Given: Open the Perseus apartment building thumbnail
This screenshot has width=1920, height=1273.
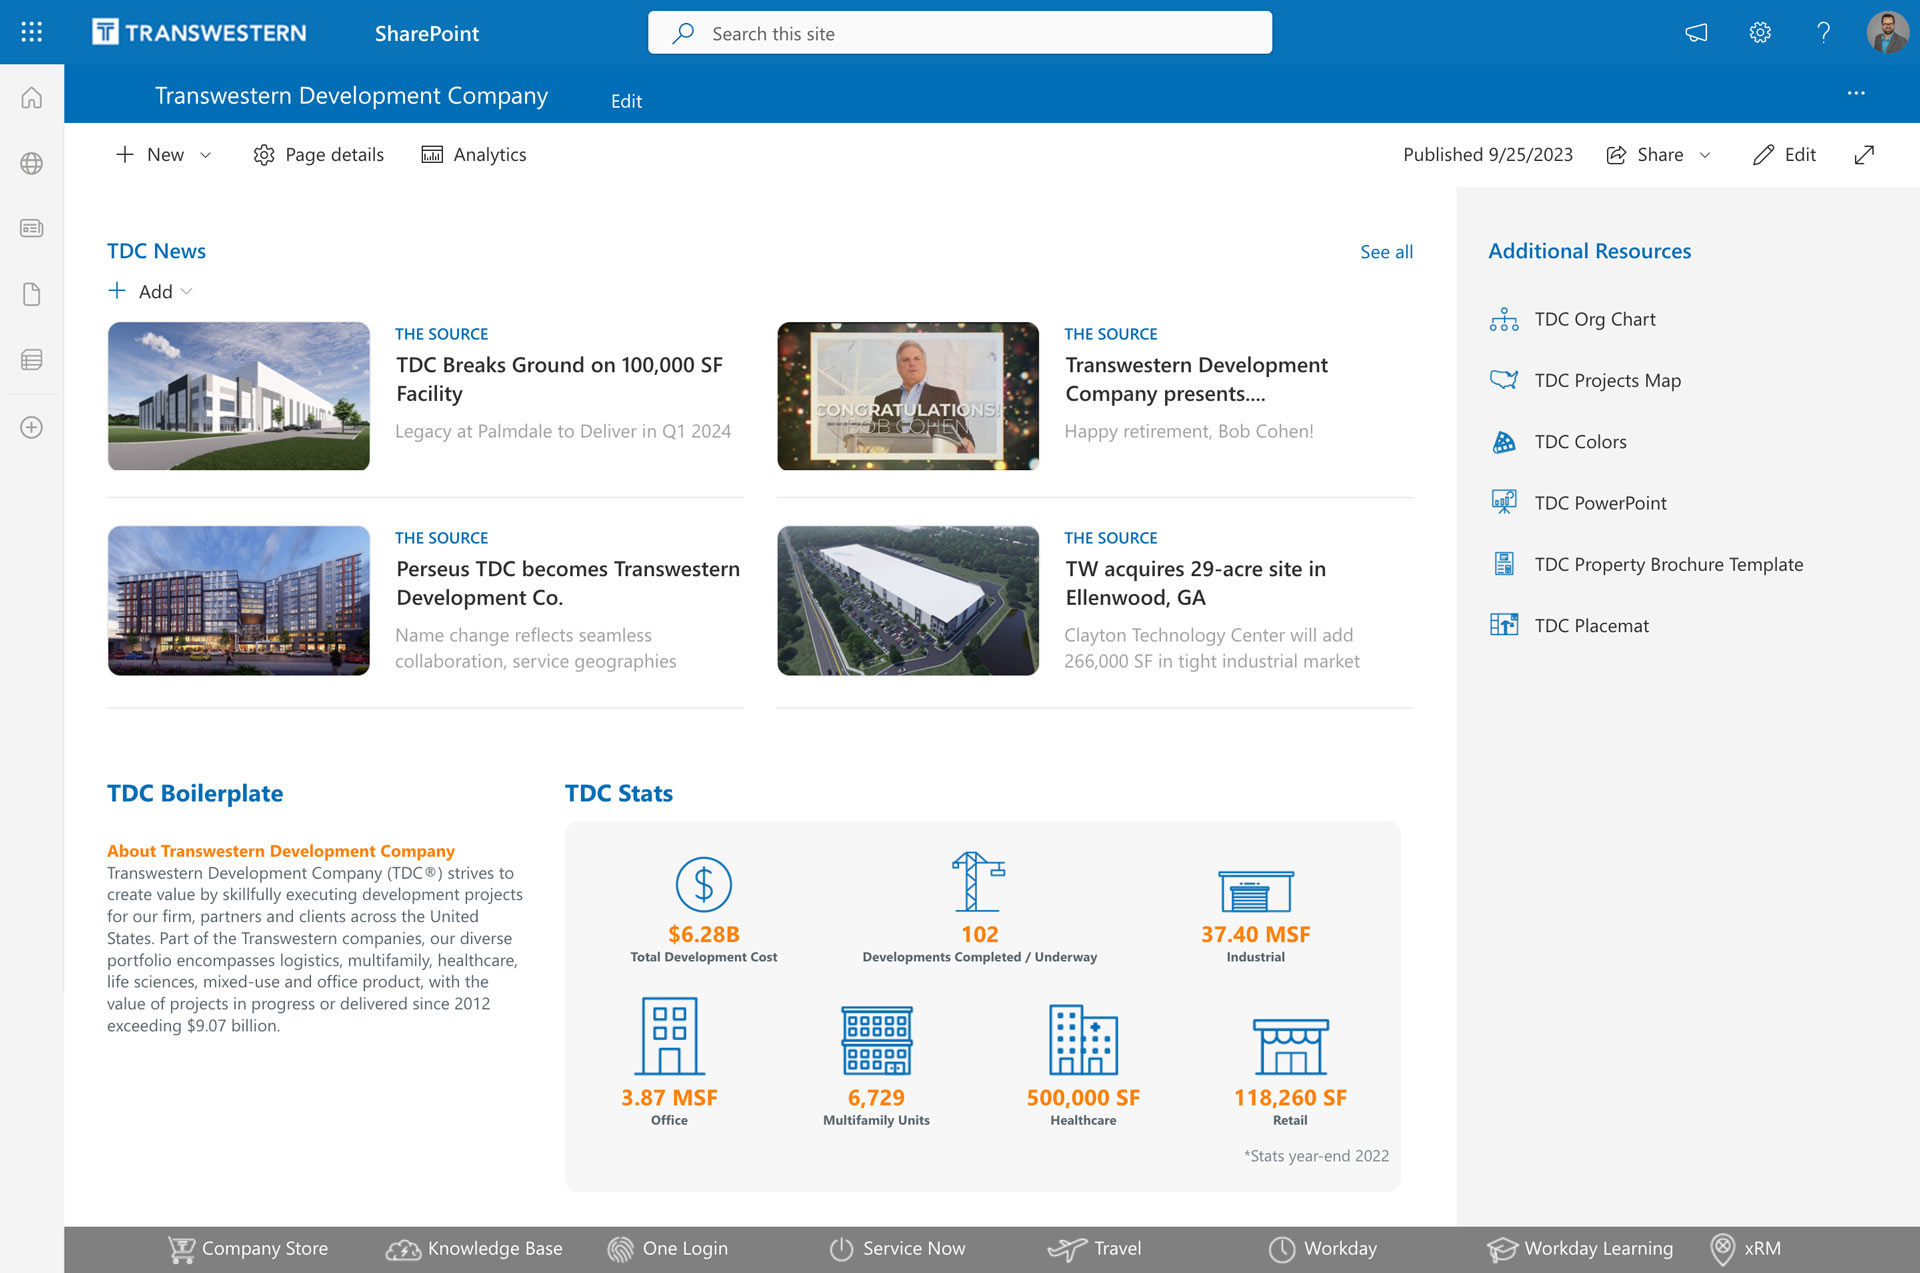Looking at the screenshot, I should [x=239, y=600].
